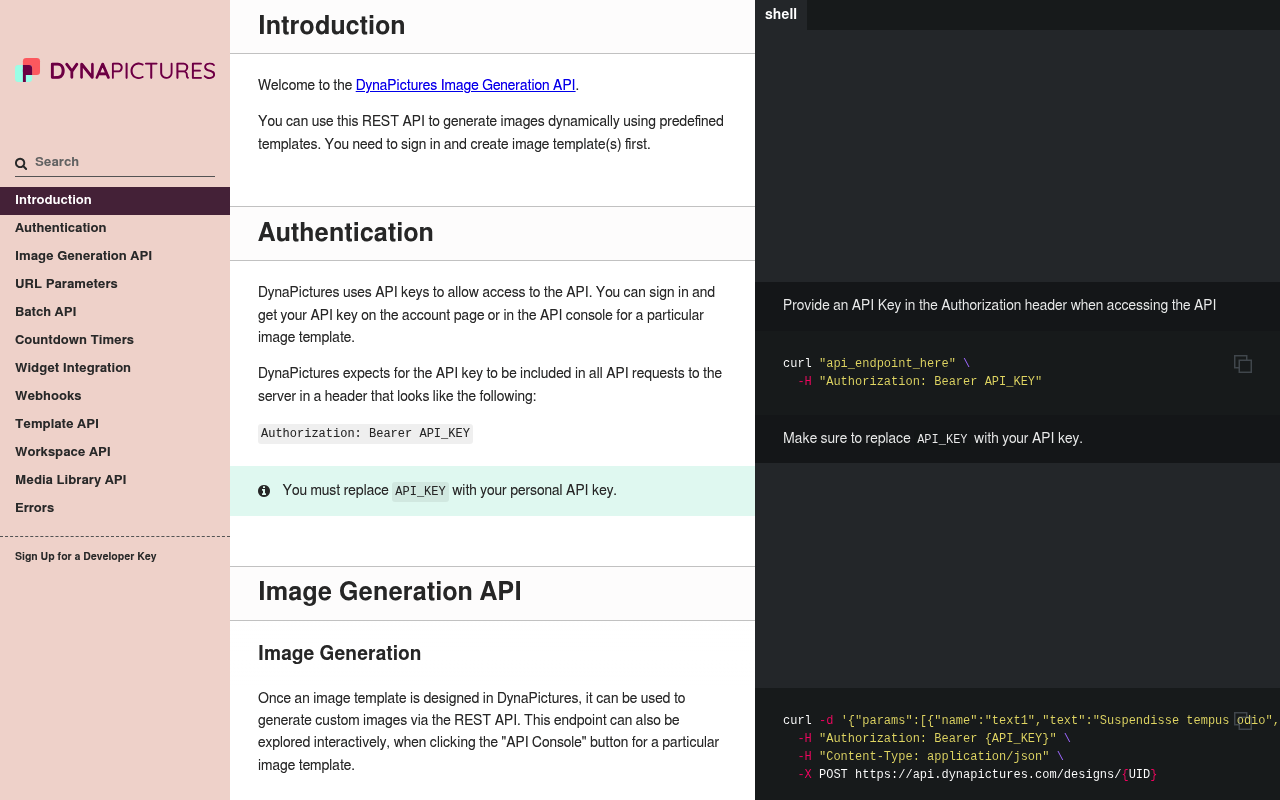Open Batch API sidebar entry
The width and height of the screenshot is (1280, 800).
tap(115, 312)
